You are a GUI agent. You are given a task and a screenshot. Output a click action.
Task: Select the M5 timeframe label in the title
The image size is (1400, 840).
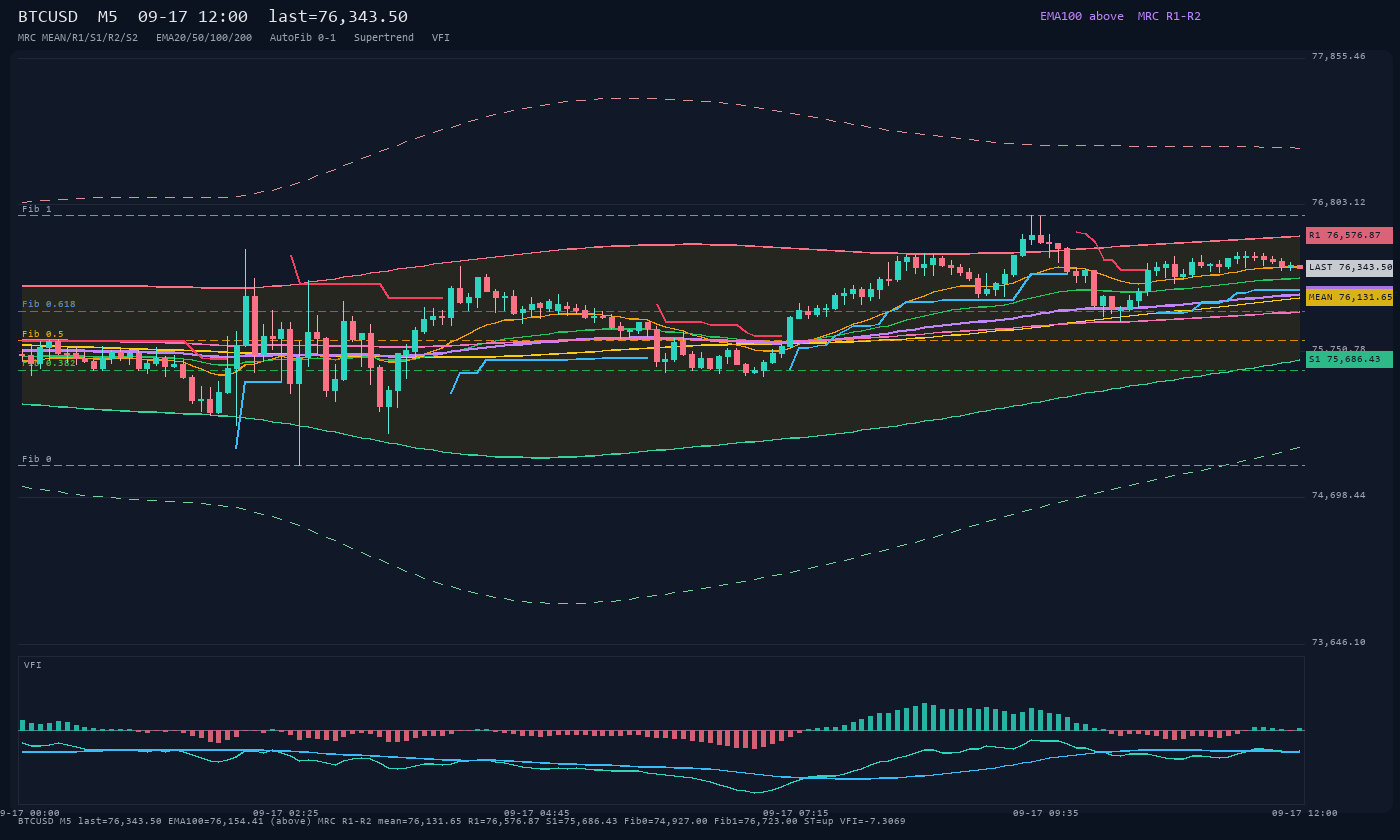click(107, 16)
